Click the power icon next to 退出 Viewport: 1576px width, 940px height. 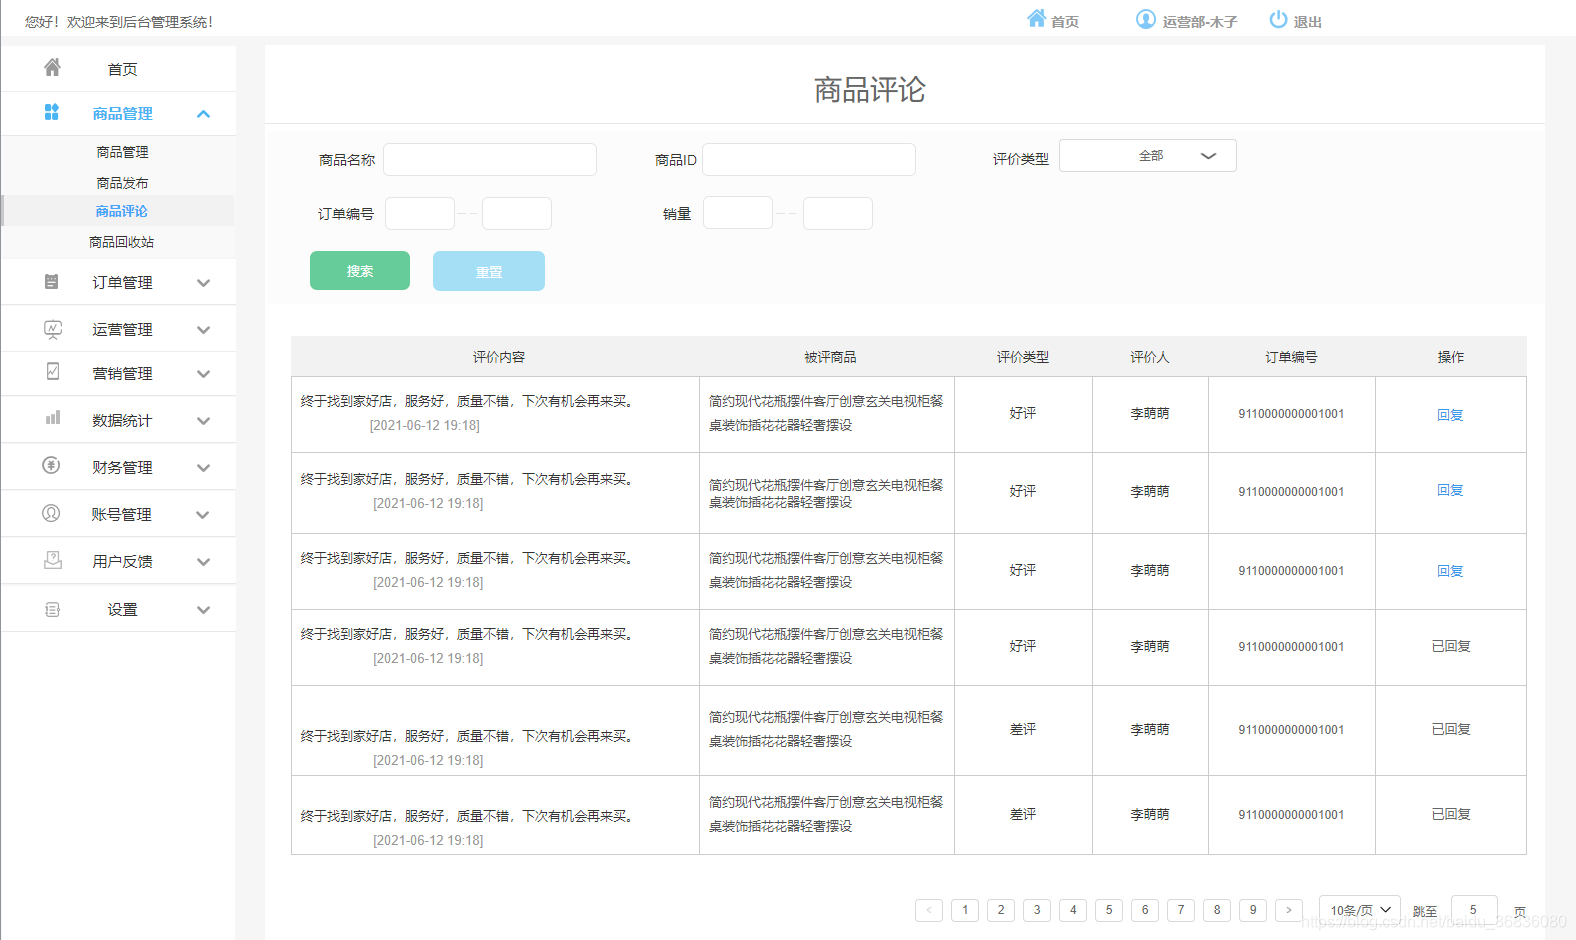tap(1278, 19)
